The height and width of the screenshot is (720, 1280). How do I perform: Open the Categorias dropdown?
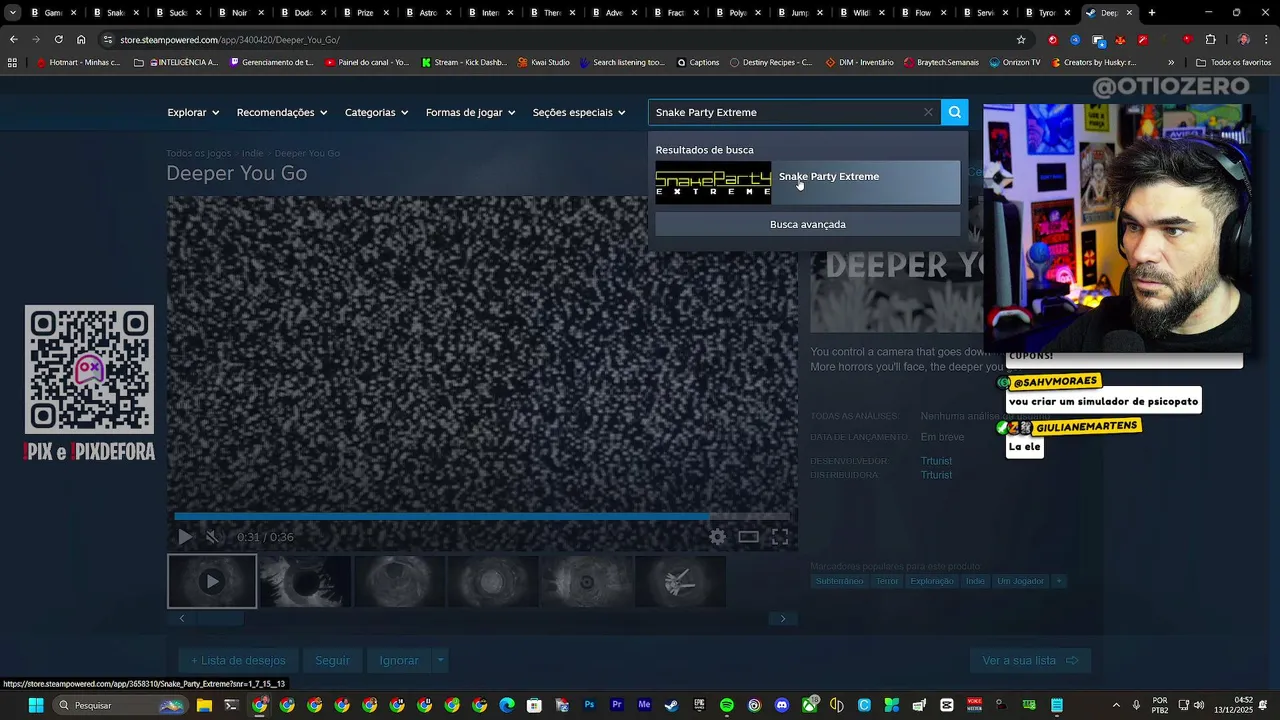pyautogui.click(x=377, y=112)
